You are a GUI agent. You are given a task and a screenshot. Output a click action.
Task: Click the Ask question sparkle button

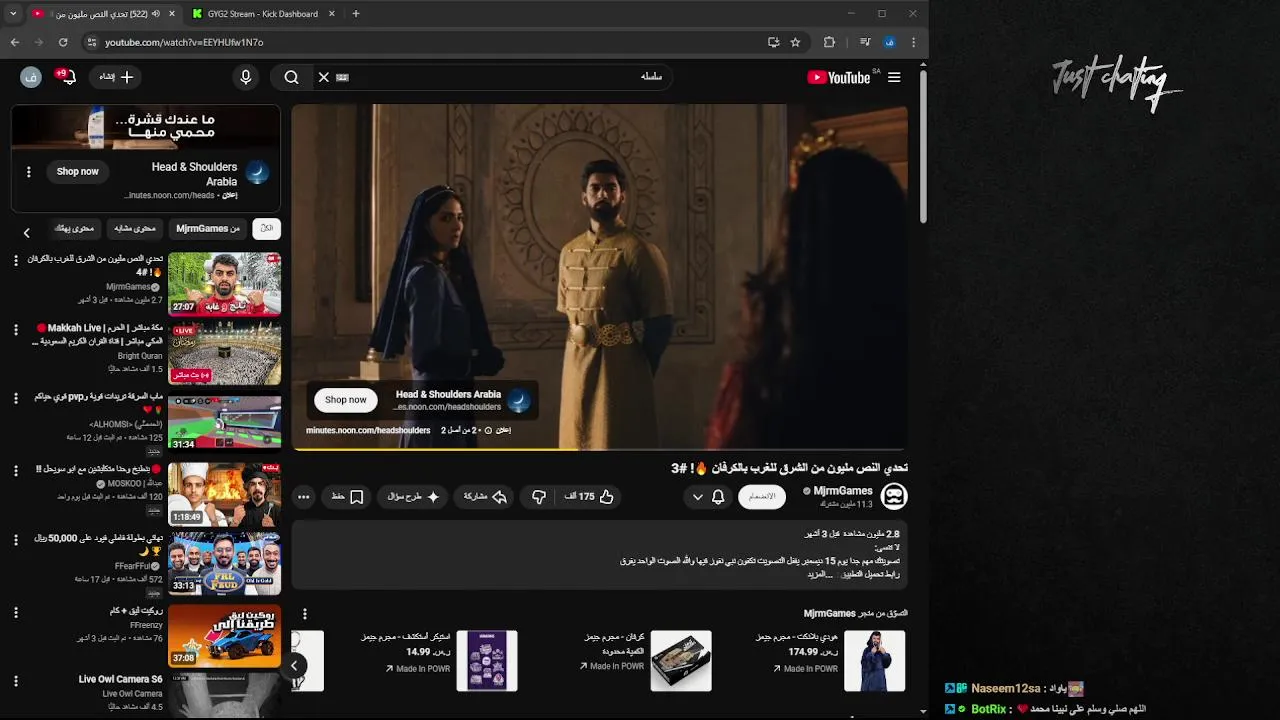tap(413, 497)
